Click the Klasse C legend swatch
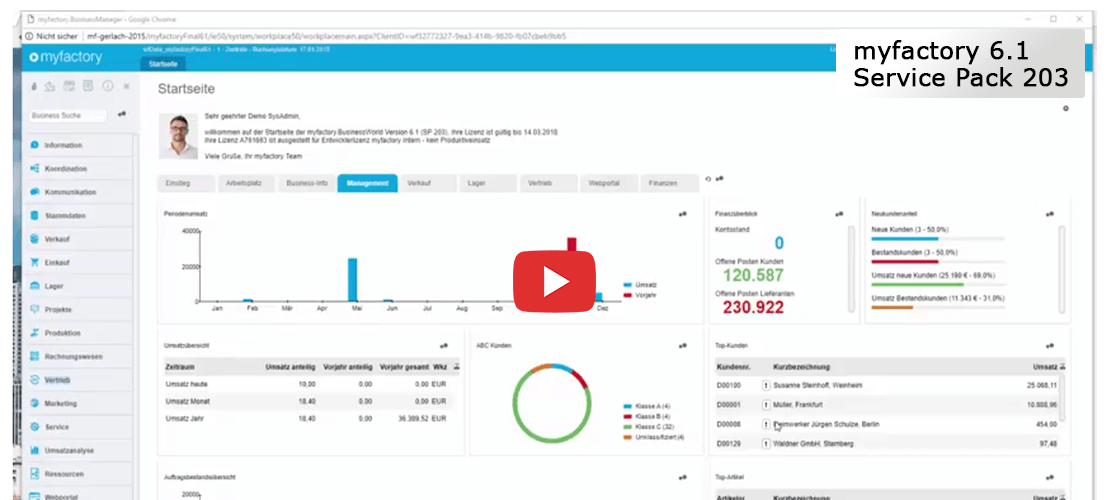 click(627, 427)
